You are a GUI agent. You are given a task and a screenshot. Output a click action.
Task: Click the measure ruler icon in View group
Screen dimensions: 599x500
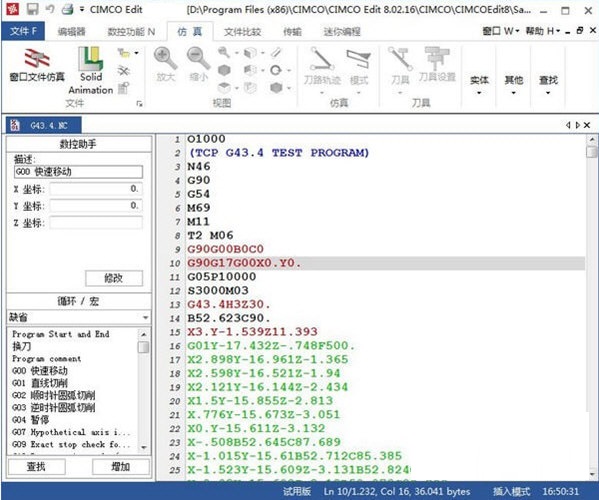276,52
